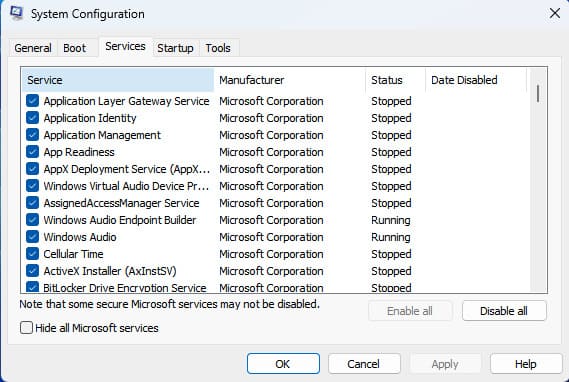Close the System Configuration window
Viewport: 569px width, 382px height.
[554, 13]
